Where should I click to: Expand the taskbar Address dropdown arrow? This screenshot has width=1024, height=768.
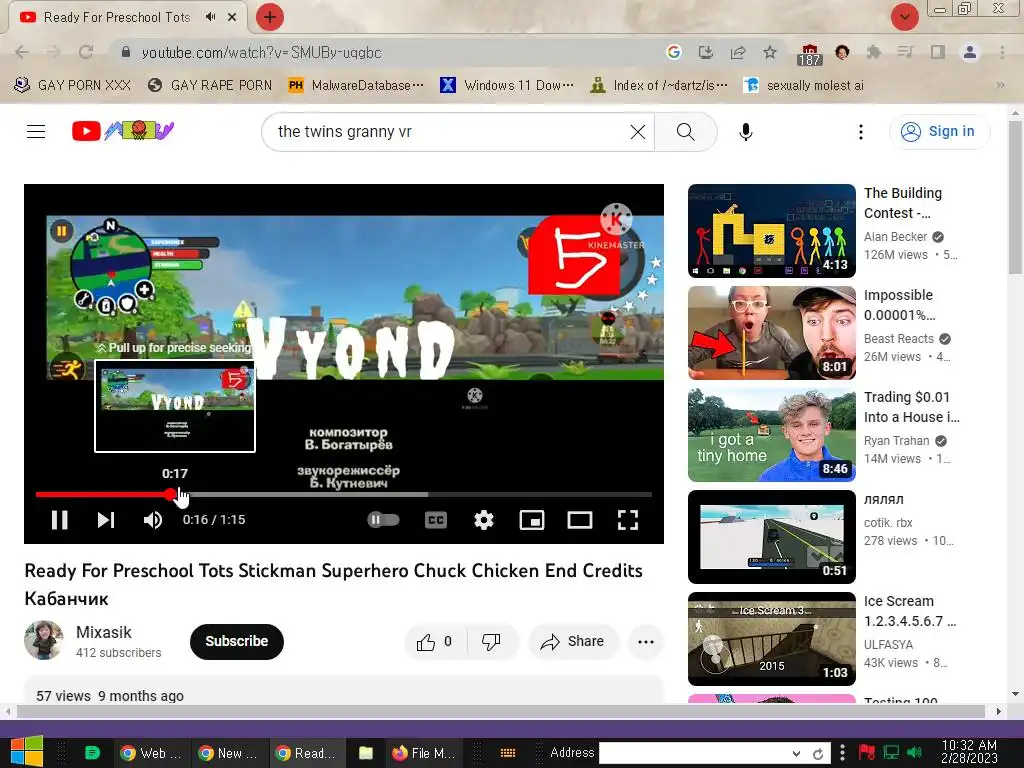[x=796, y=753]
